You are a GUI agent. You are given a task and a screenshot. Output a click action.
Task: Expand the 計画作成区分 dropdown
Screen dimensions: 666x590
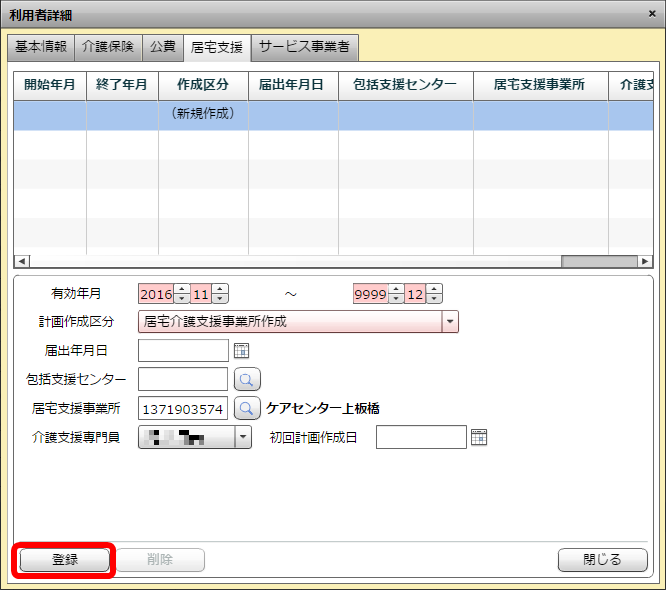450,322
